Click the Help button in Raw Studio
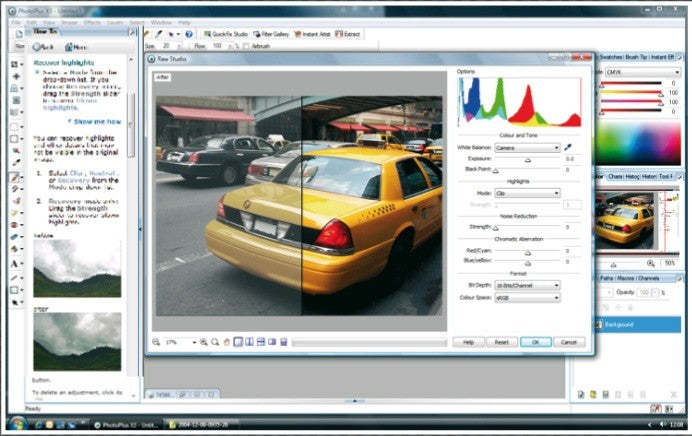Viewport: 692px width, 436px height. pos(468,342)
